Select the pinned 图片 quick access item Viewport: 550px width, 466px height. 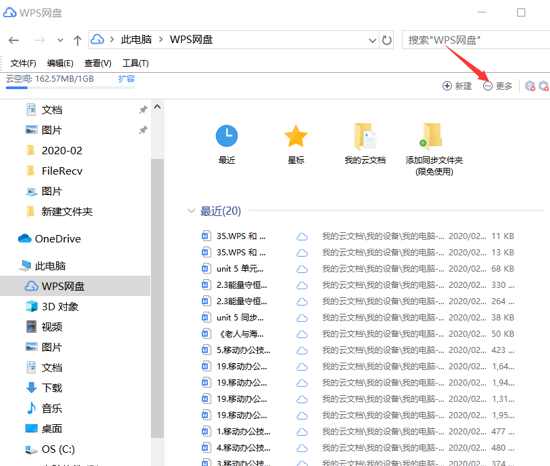pyautogui.click(x=52, y=130)
